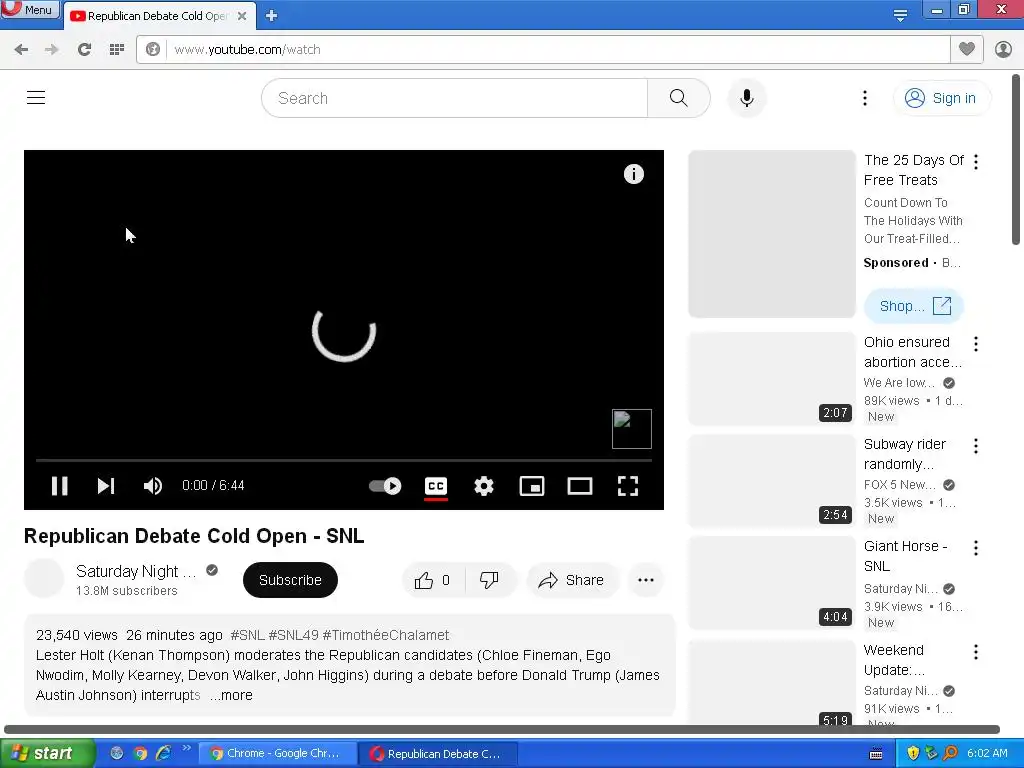Viewport: 1024px width, 768px height.
Task: Expand hidden quick launch items chevron
Action: (187, 748)
